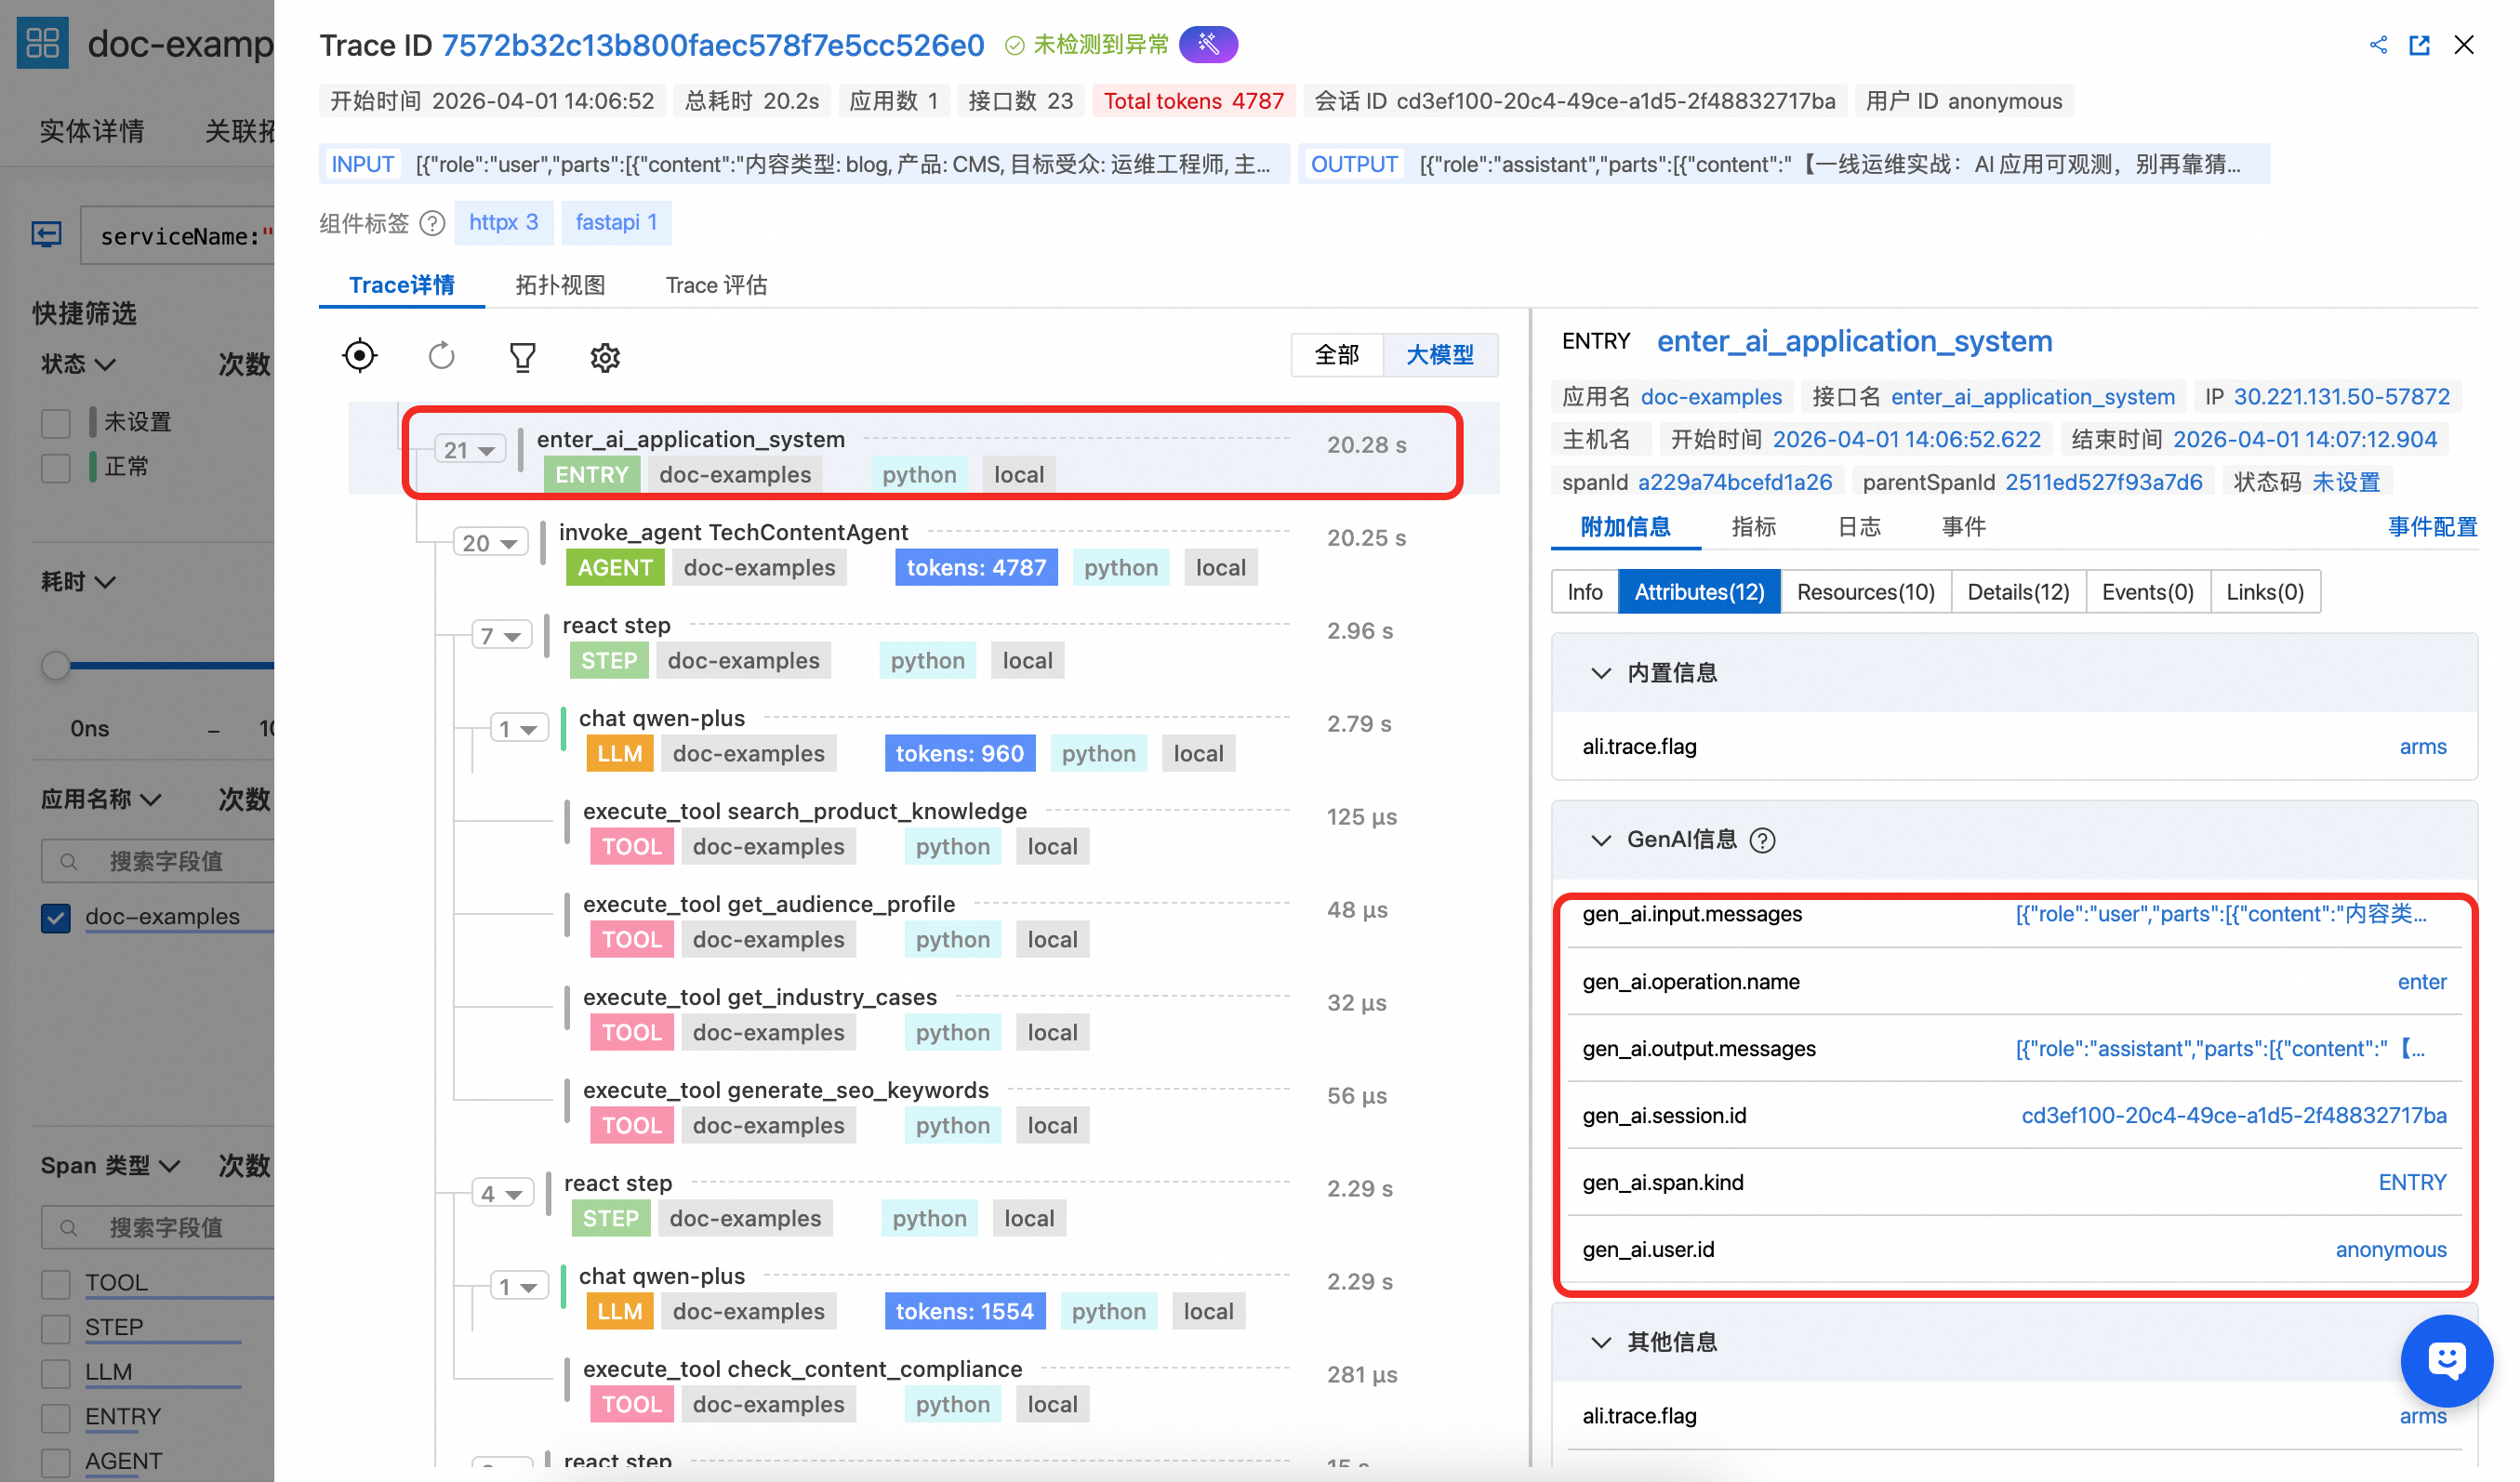The height and width of the screenshot is (1482, 2520).
Task: Open trace view settings gear
Action: (x=604, y=357)
